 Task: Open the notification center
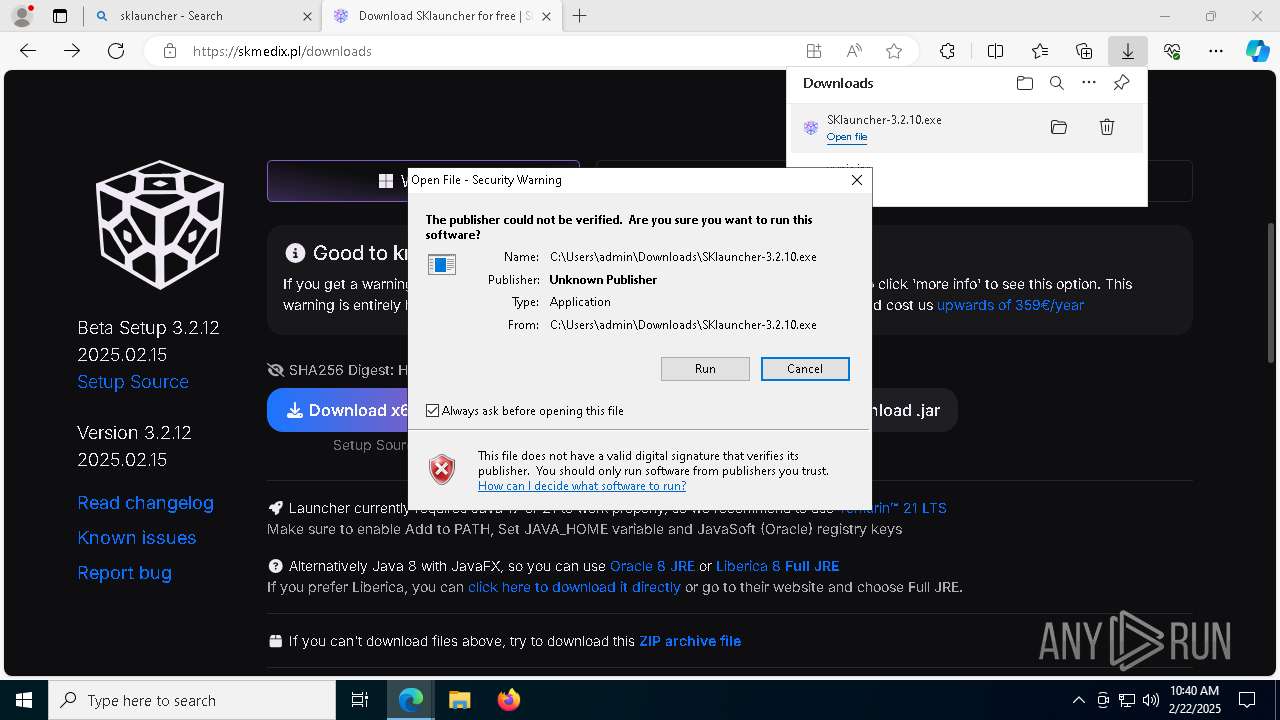tap(1247, 701)
